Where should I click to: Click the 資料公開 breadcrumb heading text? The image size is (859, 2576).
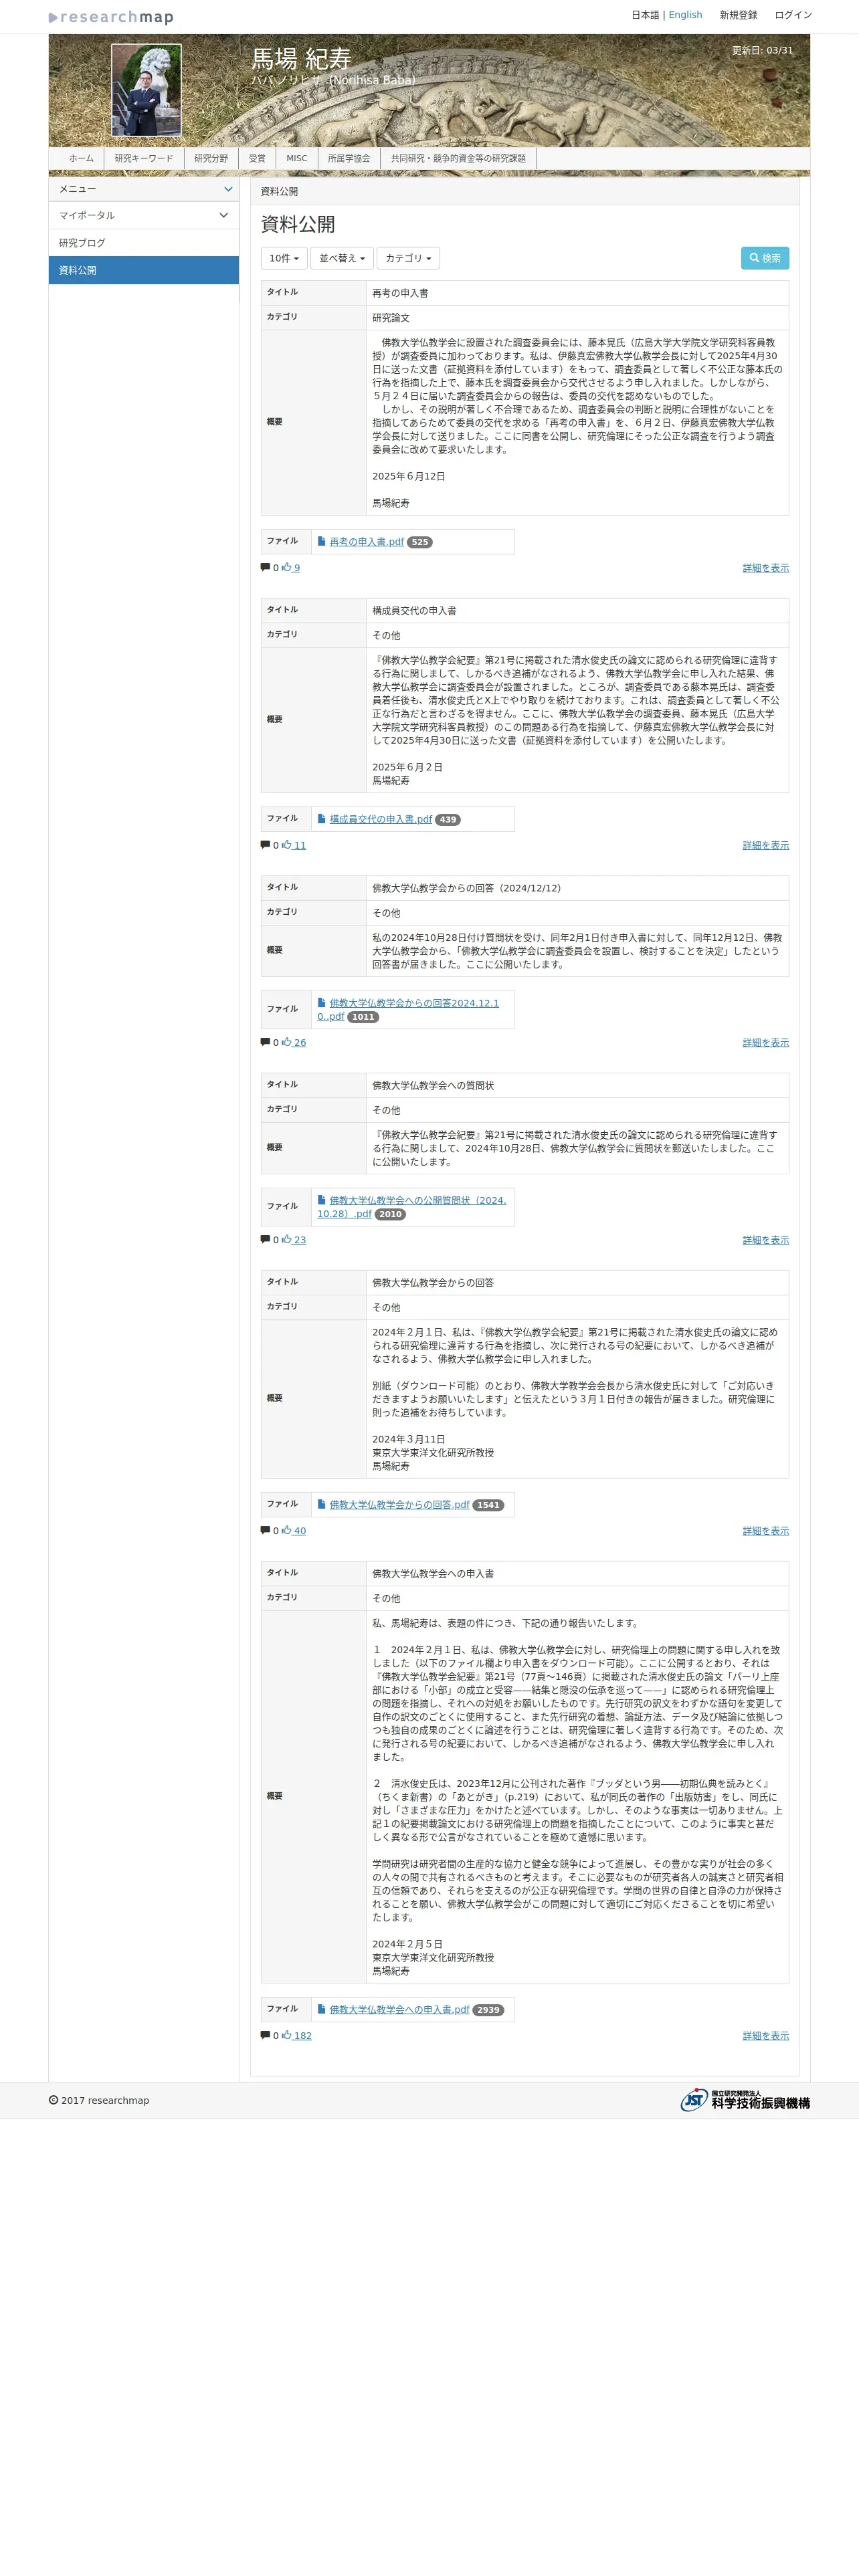tap(279, 191)
